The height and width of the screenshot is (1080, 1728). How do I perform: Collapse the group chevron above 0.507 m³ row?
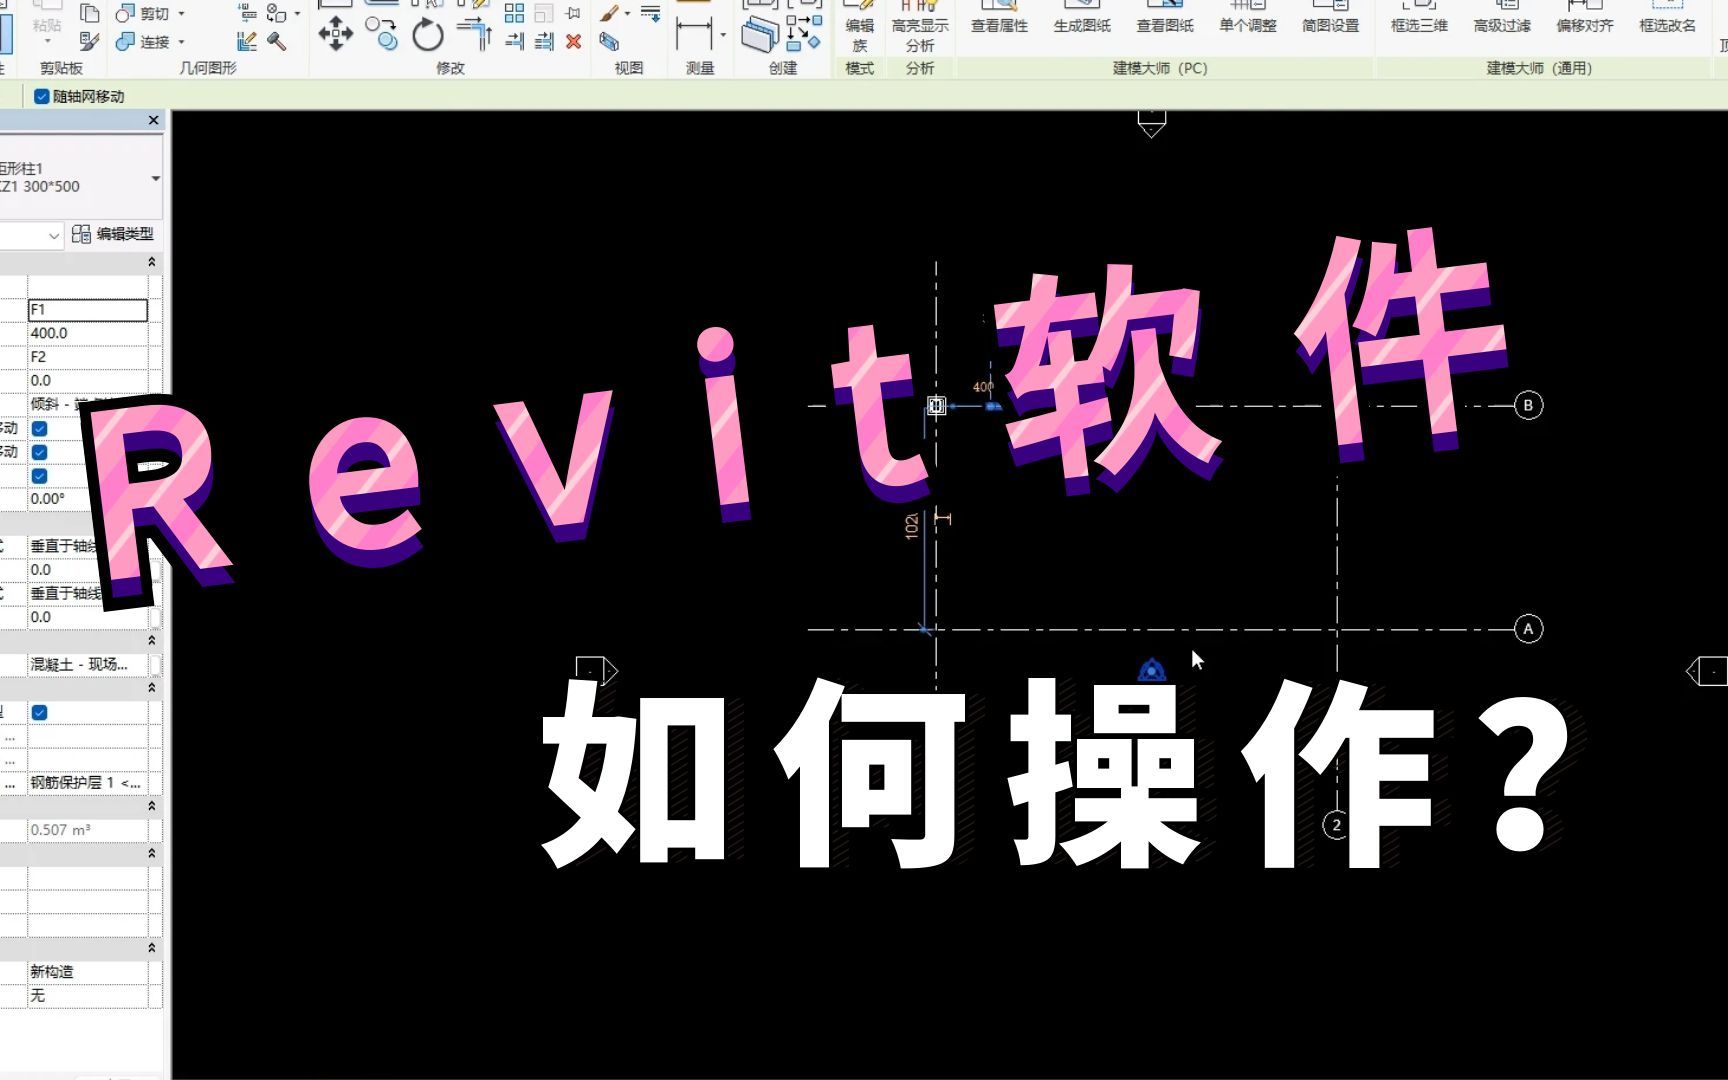point(152,806)
